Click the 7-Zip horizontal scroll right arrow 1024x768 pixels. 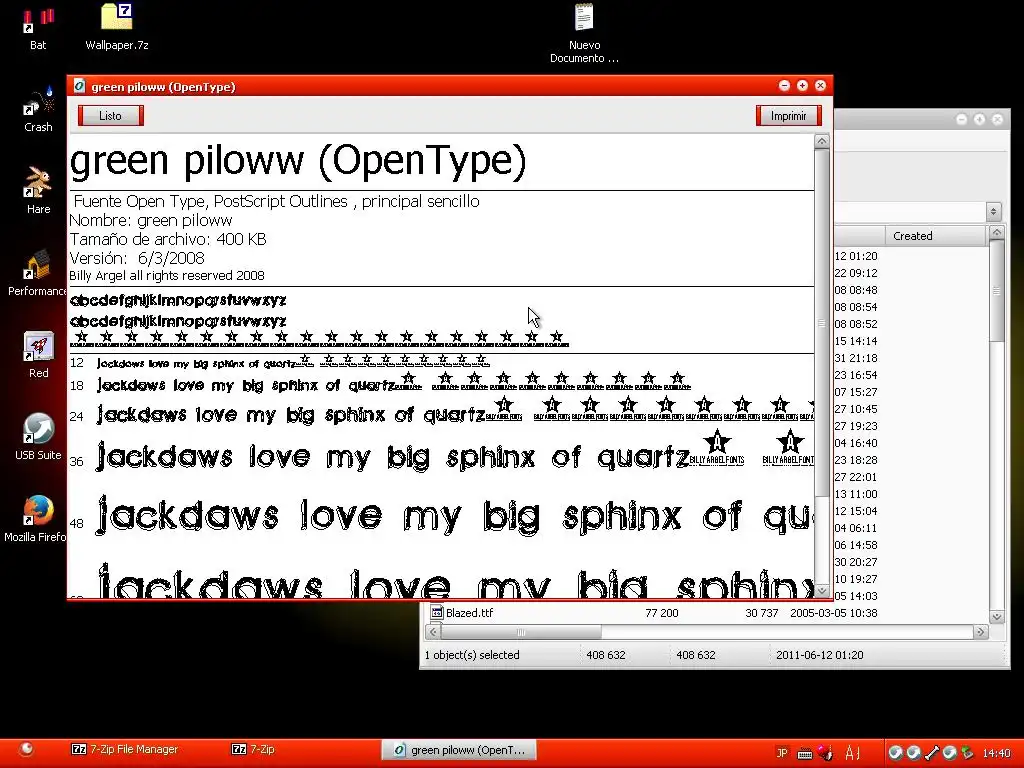pos(980,632)
